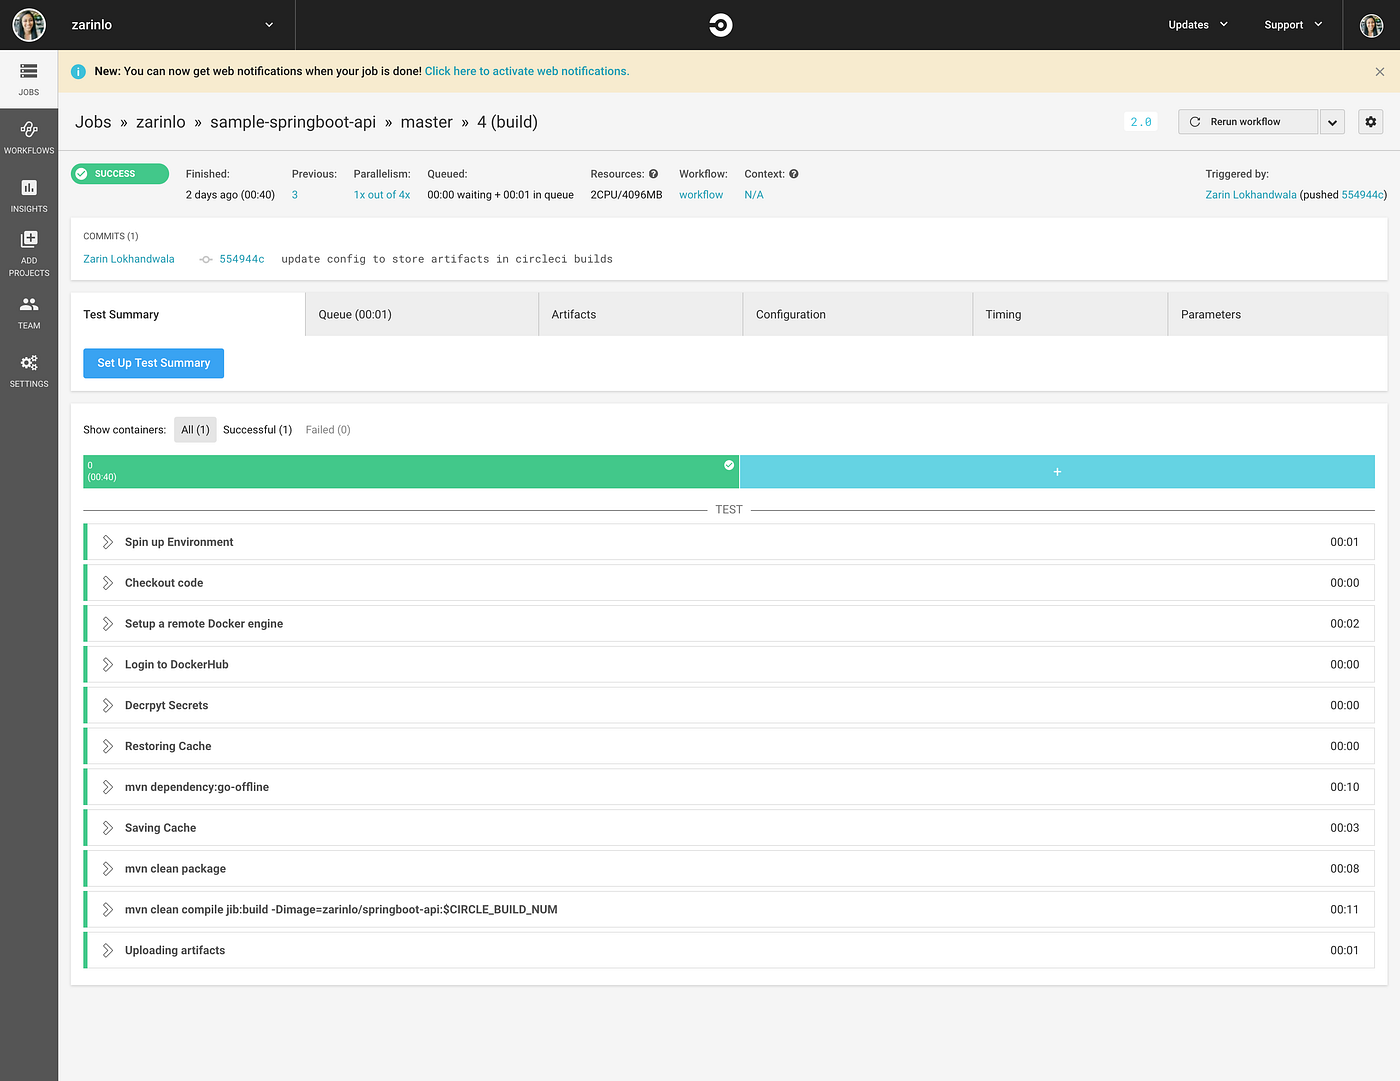Screen dimensions: 1400x1081
Task: Select green container 0 bar (00:40)
Action: (411, 472)
